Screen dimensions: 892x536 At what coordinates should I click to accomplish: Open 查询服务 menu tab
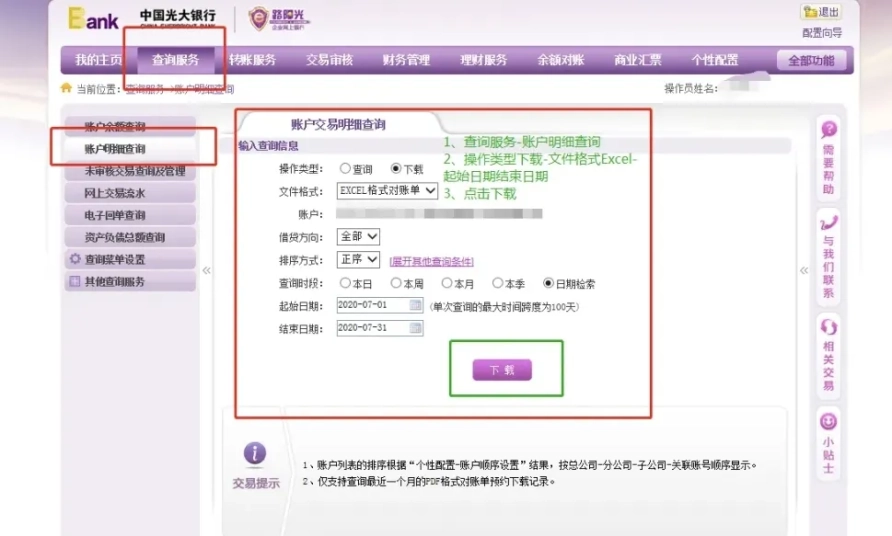(x=176, y=60)
